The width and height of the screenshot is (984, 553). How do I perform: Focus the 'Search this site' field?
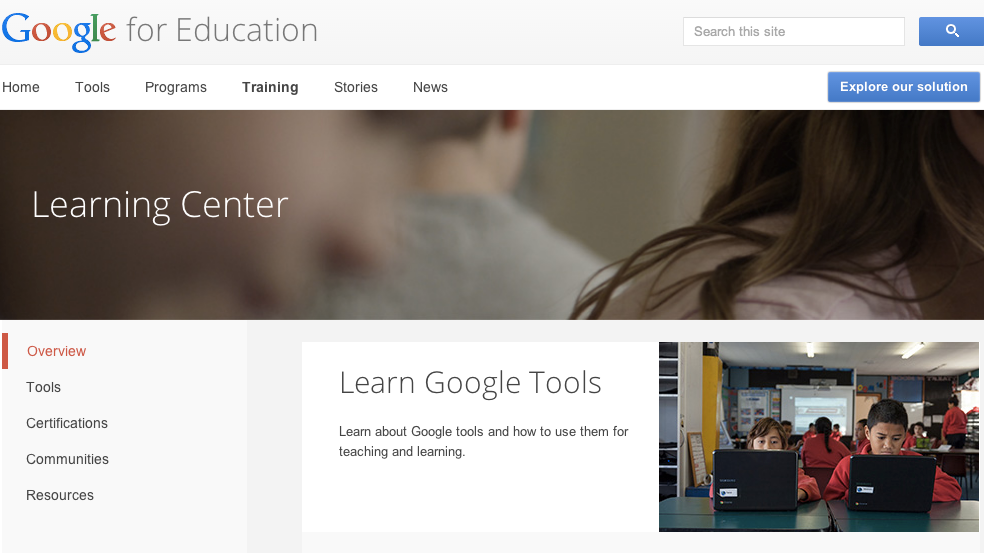[x=793, y=32]
